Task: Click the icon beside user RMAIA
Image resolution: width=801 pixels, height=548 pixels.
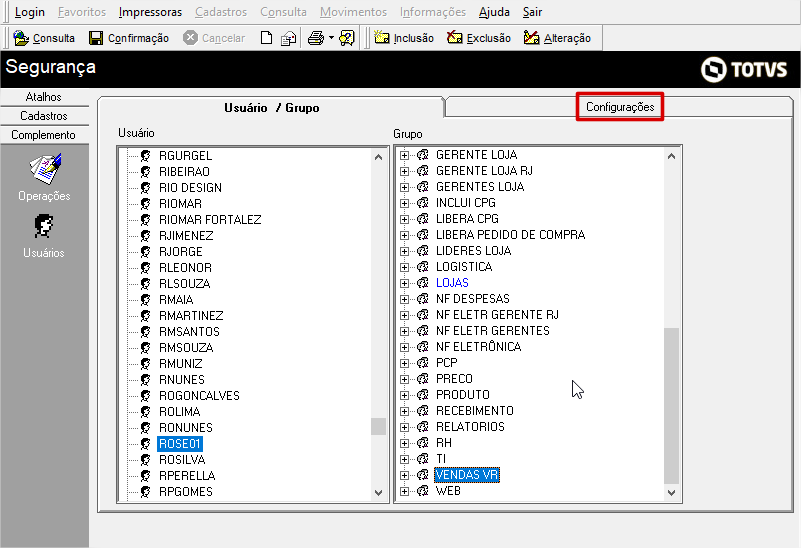Action: [146, 300]
